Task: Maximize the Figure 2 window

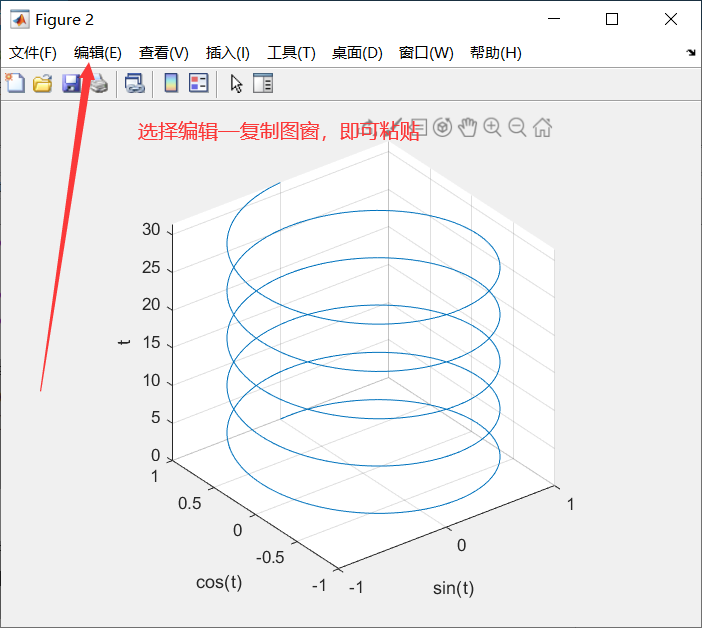Action: (x=612, y=19)
